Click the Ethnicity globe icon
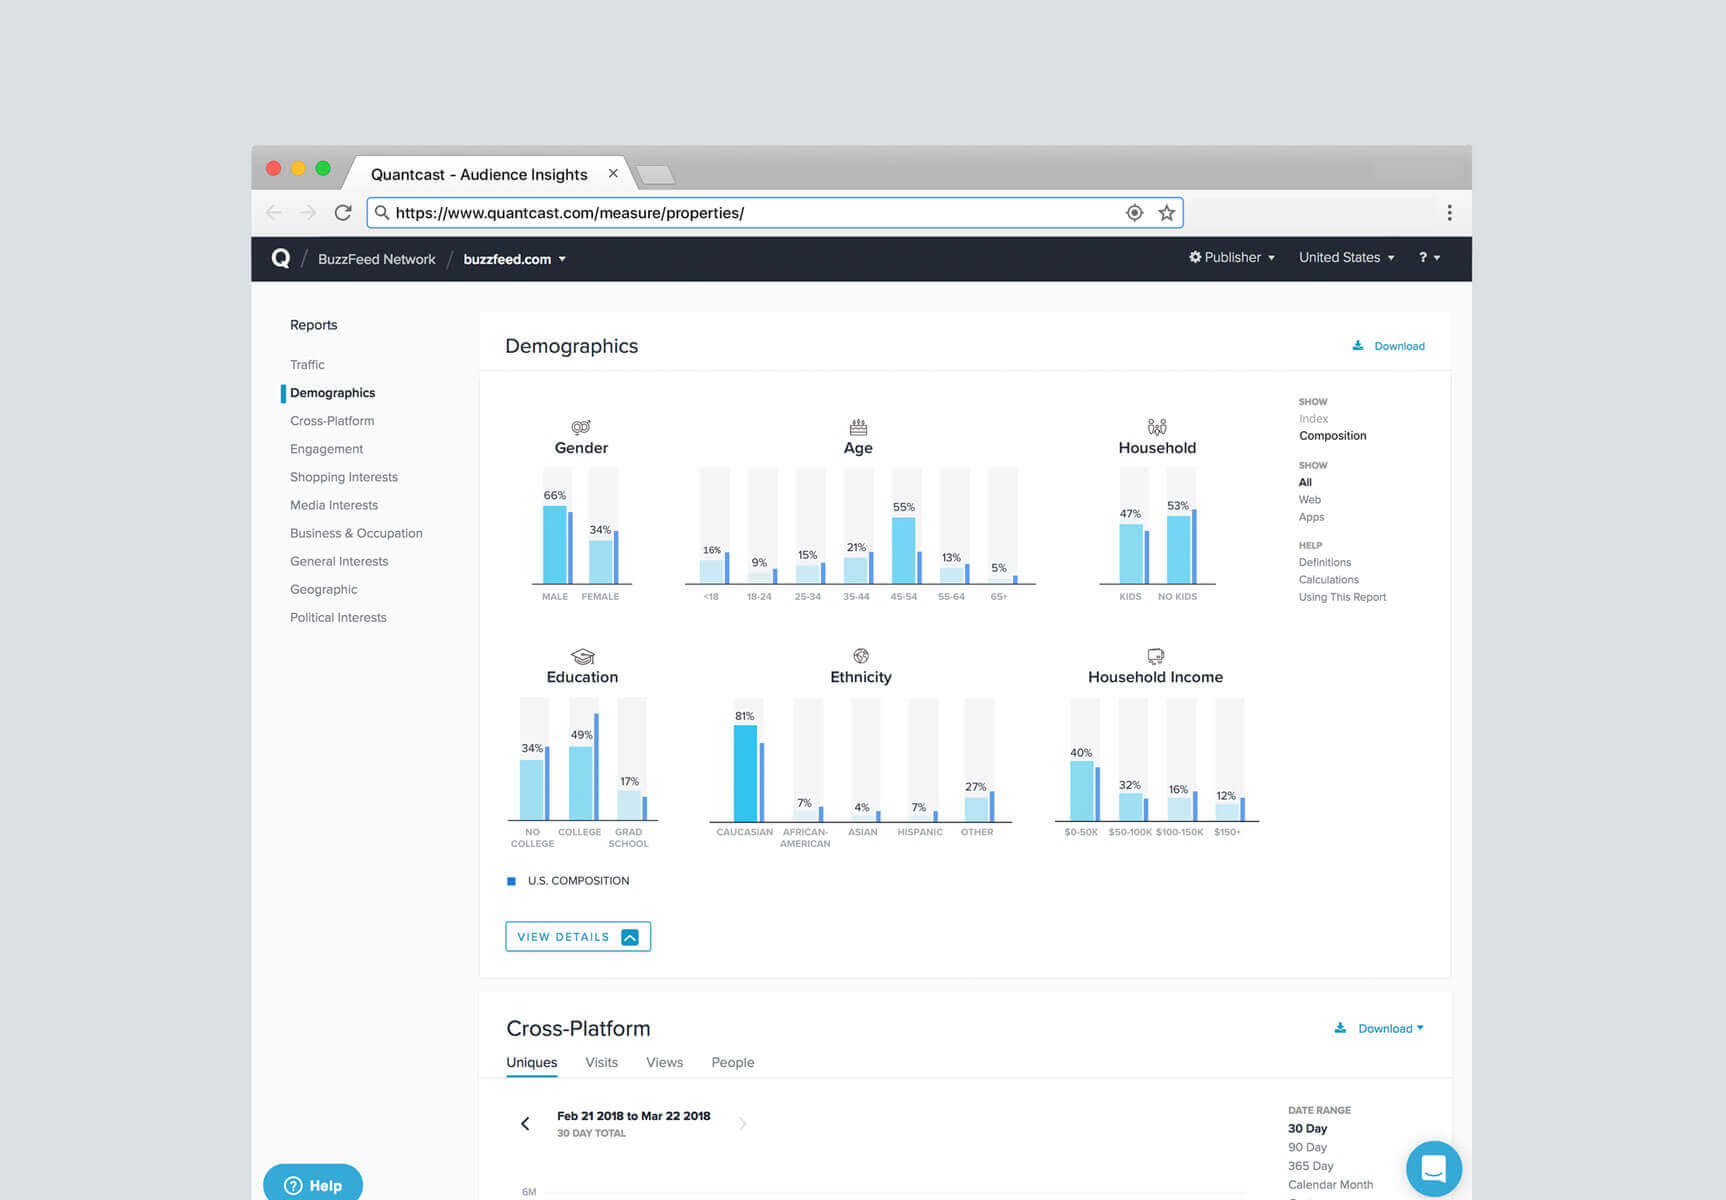This screenshot has height=1200, width=1726. (861, 656)
